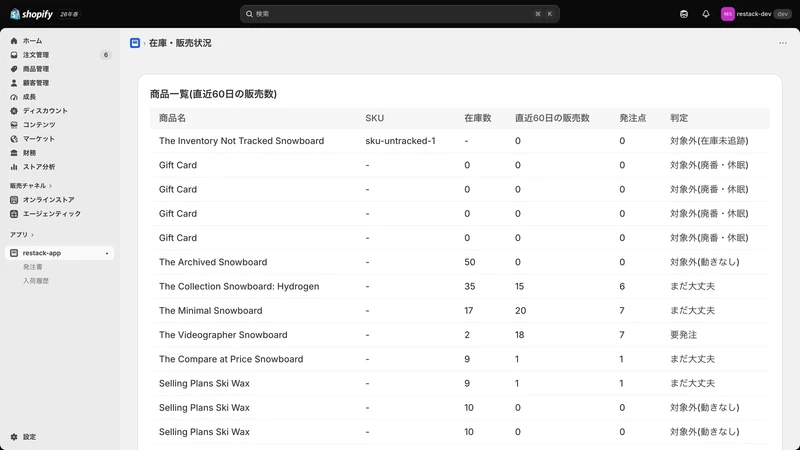This screenshot has height=450, width=800.
Task: Click the 直近60日の販売数 column header
Action: (552, 118)
